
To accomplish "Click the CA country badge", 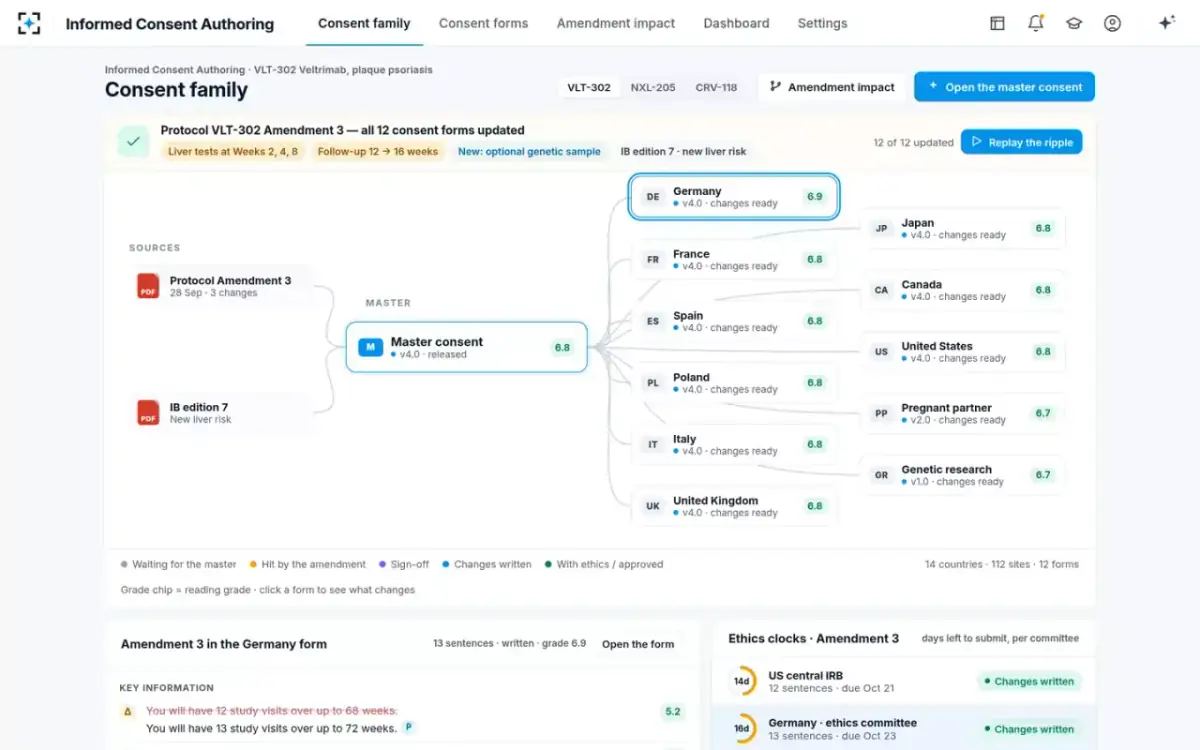I will click(x=881, y=290).
